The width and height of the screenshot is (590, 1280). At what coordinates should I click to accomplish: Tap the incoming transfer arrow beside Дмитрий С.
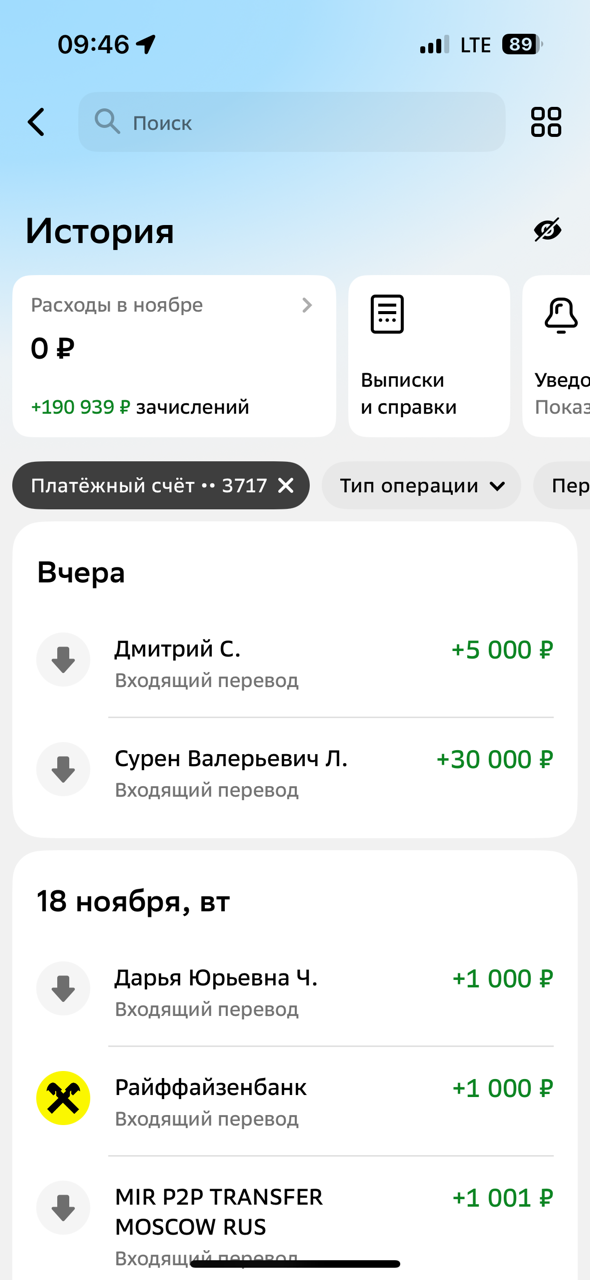click(62, 660)
